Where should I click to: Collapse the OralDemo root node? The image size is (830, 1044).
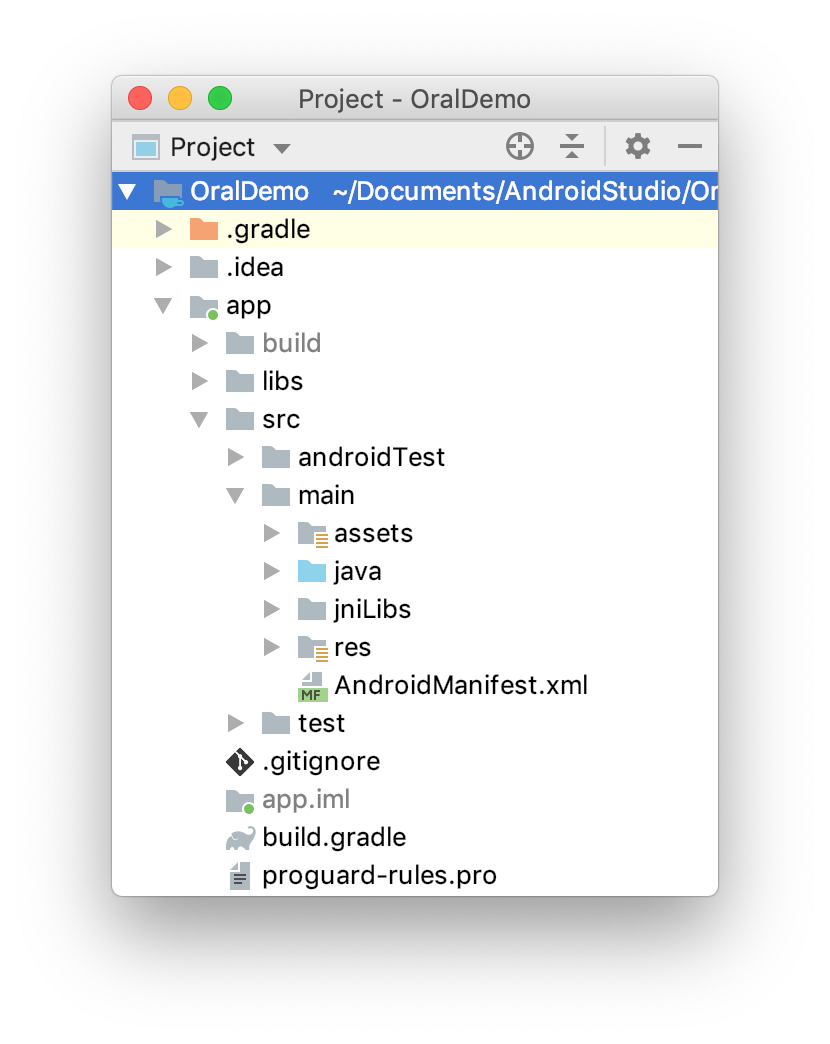click(x=127, y=192)
